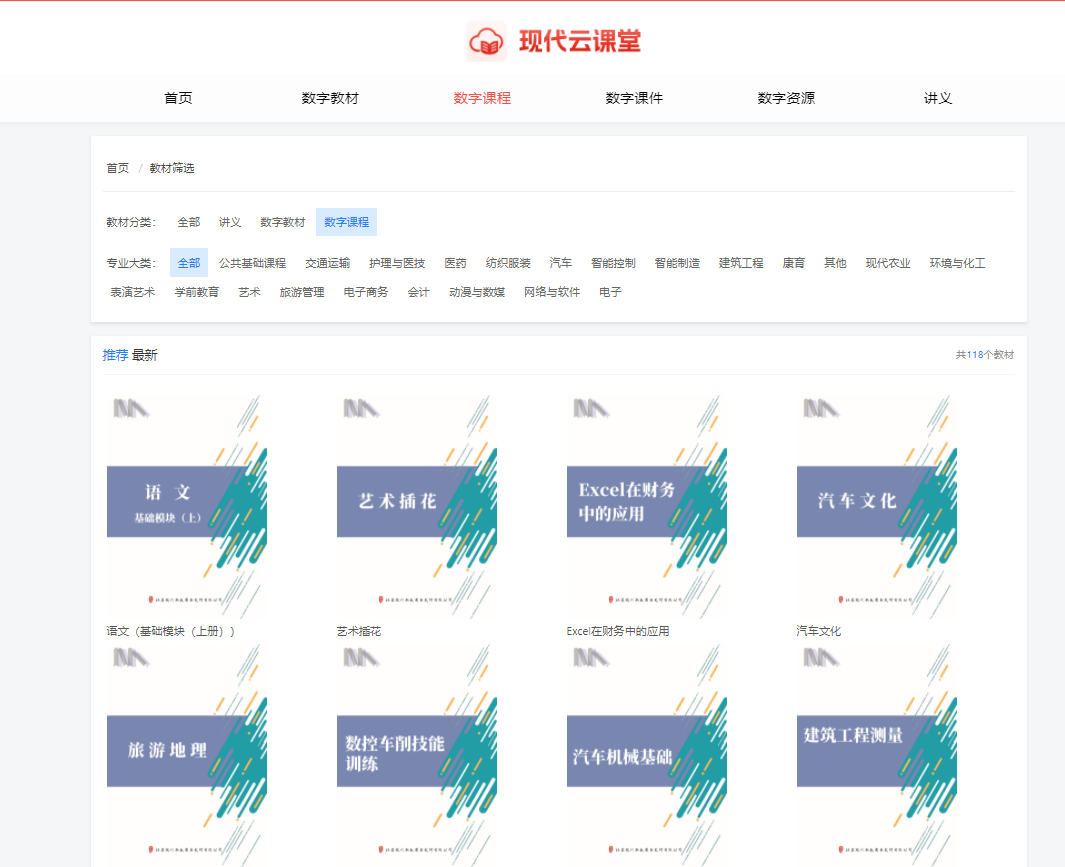This screenshot has width=1065, height=867.
Task: Click the 现代云课堂 cloud logo icon
Action: tap(487, 42)
